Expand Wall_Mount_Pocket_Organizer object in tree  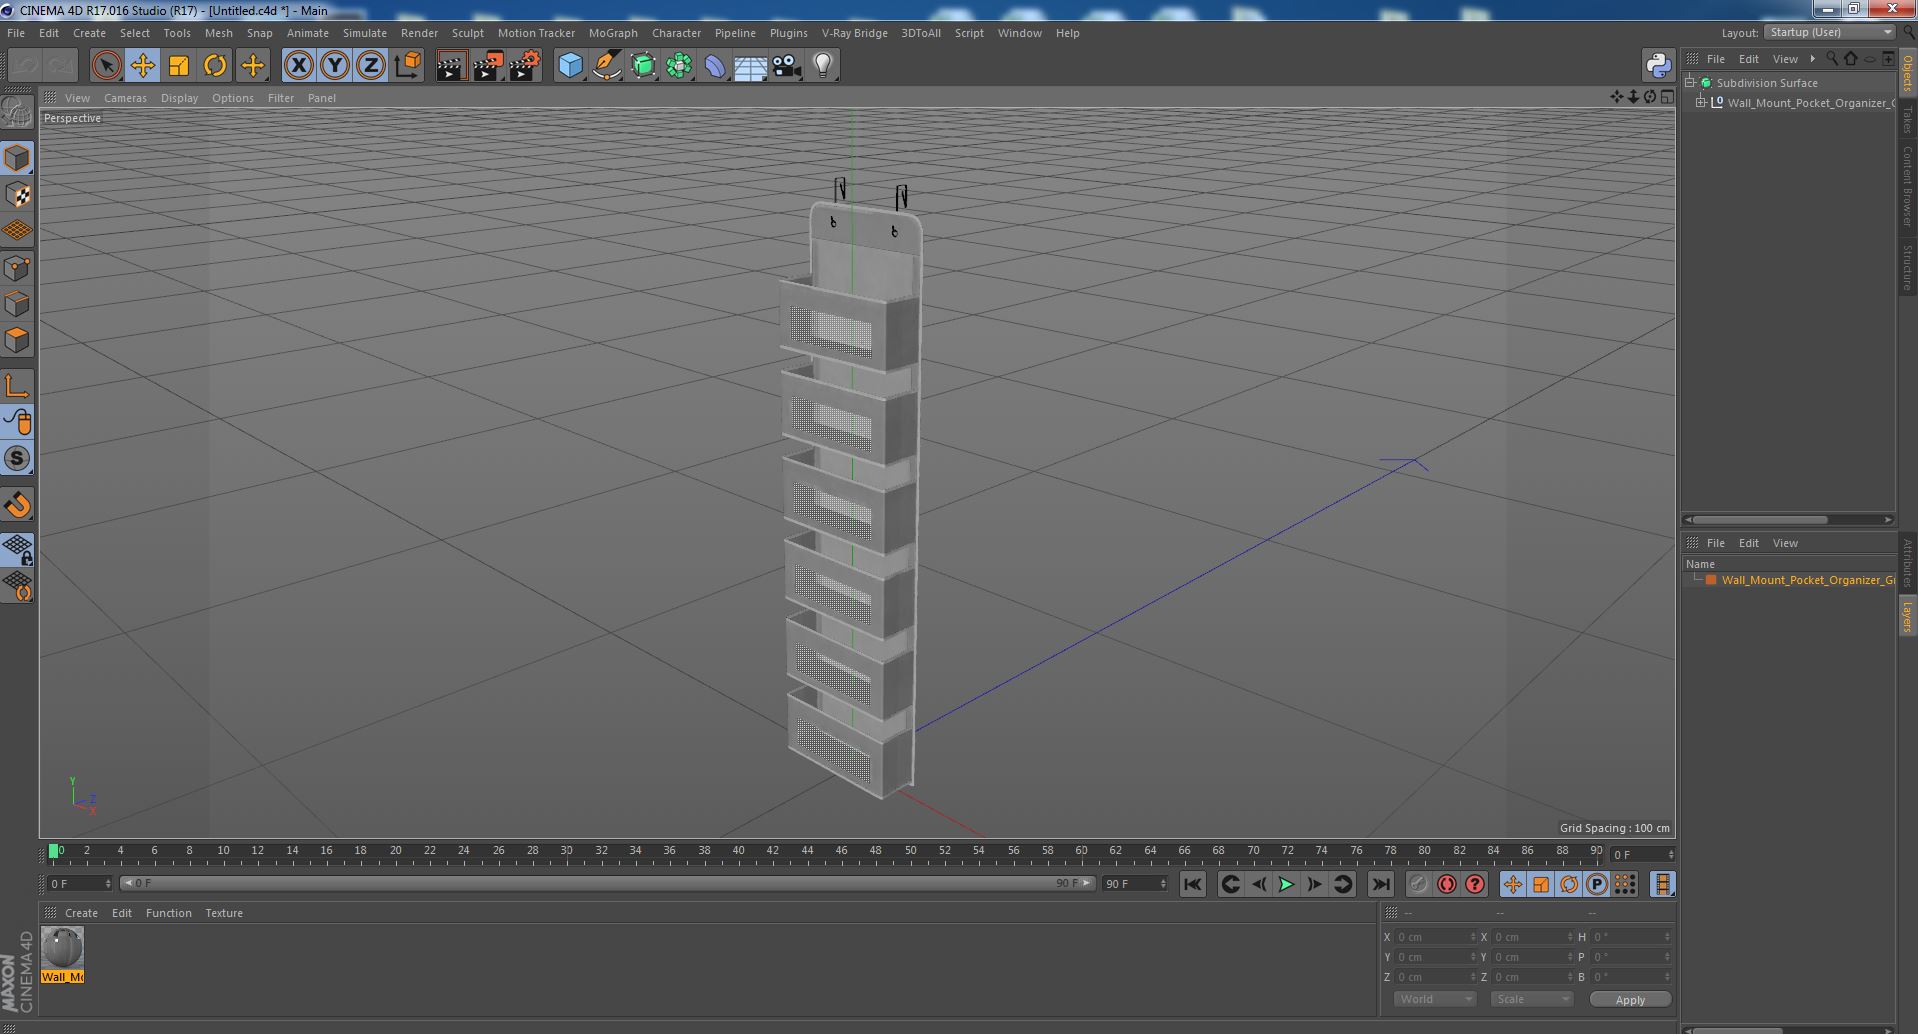coord(1701,102)
